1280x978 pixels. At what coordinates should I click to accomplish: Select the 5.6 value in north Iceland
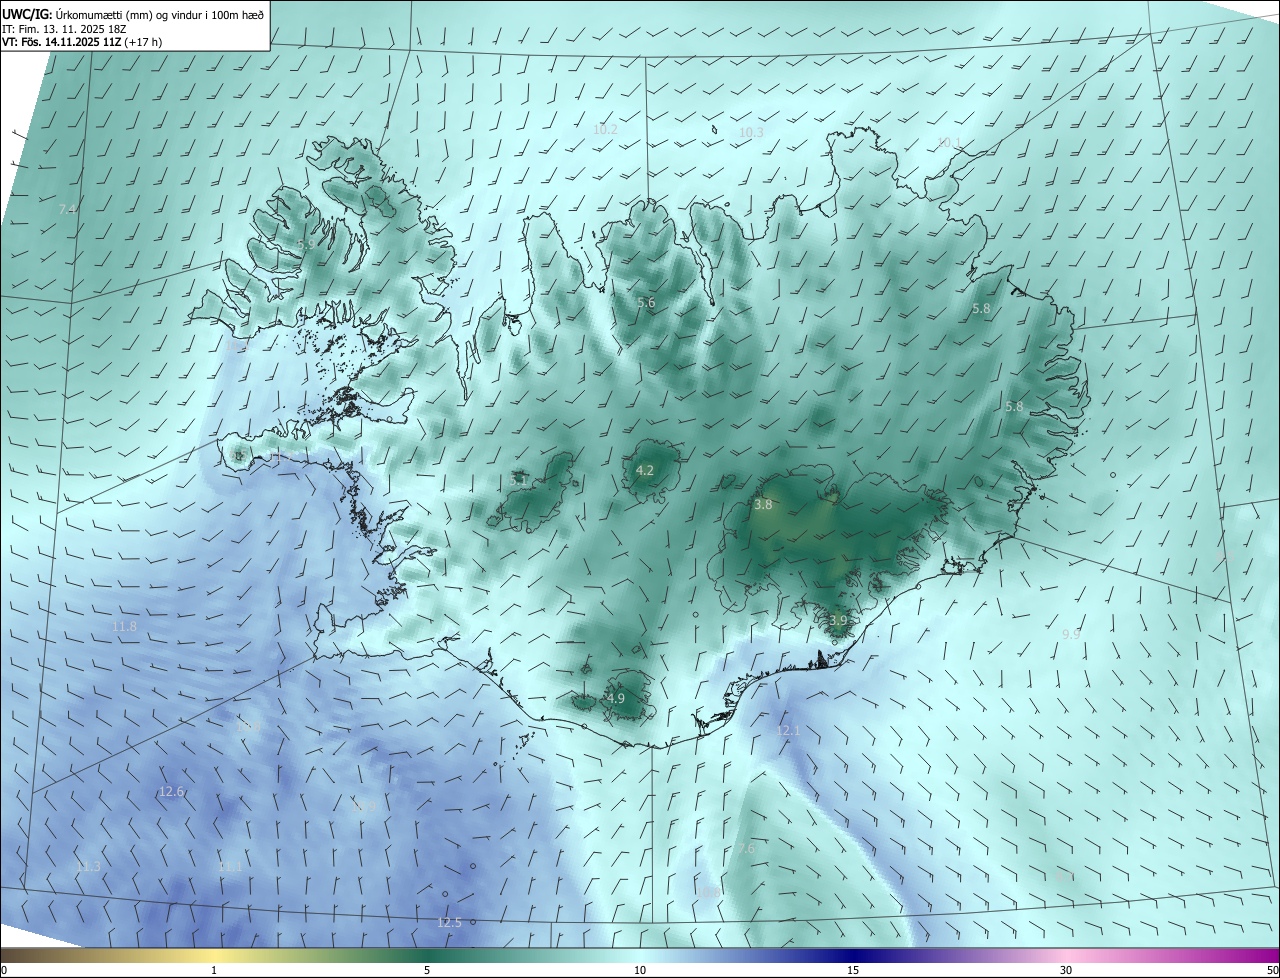[646, 303]
